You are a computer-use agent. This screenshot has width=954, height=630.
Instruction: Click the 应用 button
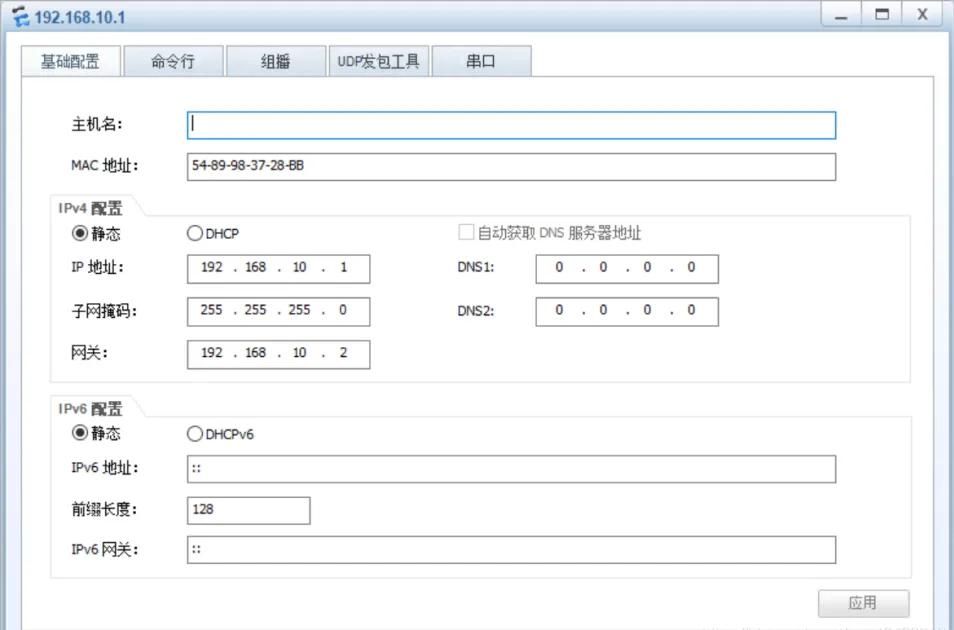(863, 603)
